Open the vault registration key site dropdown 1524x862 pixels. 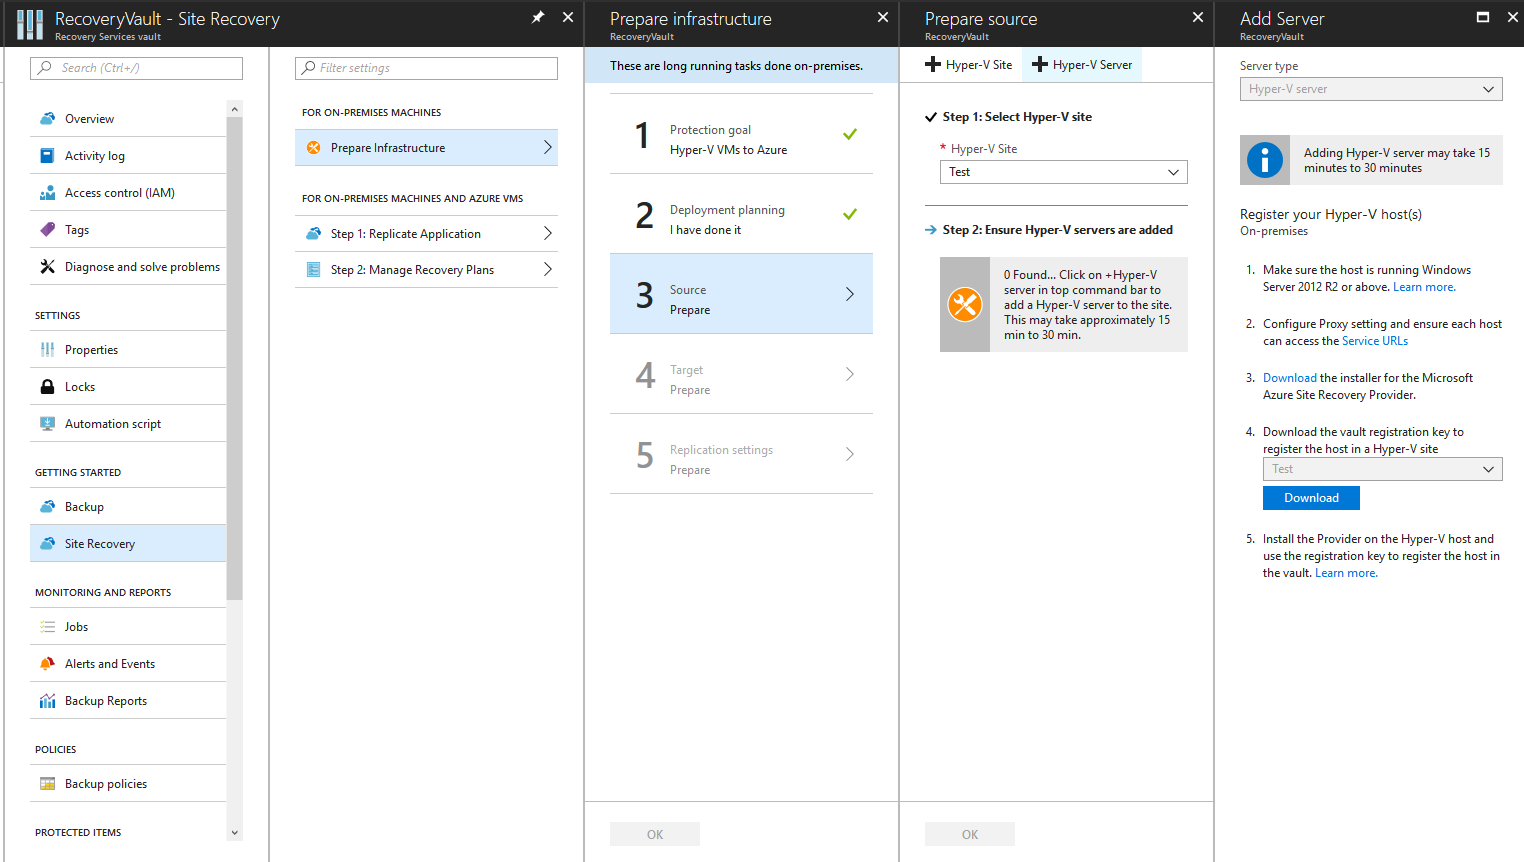click(x=1383, y=469)
